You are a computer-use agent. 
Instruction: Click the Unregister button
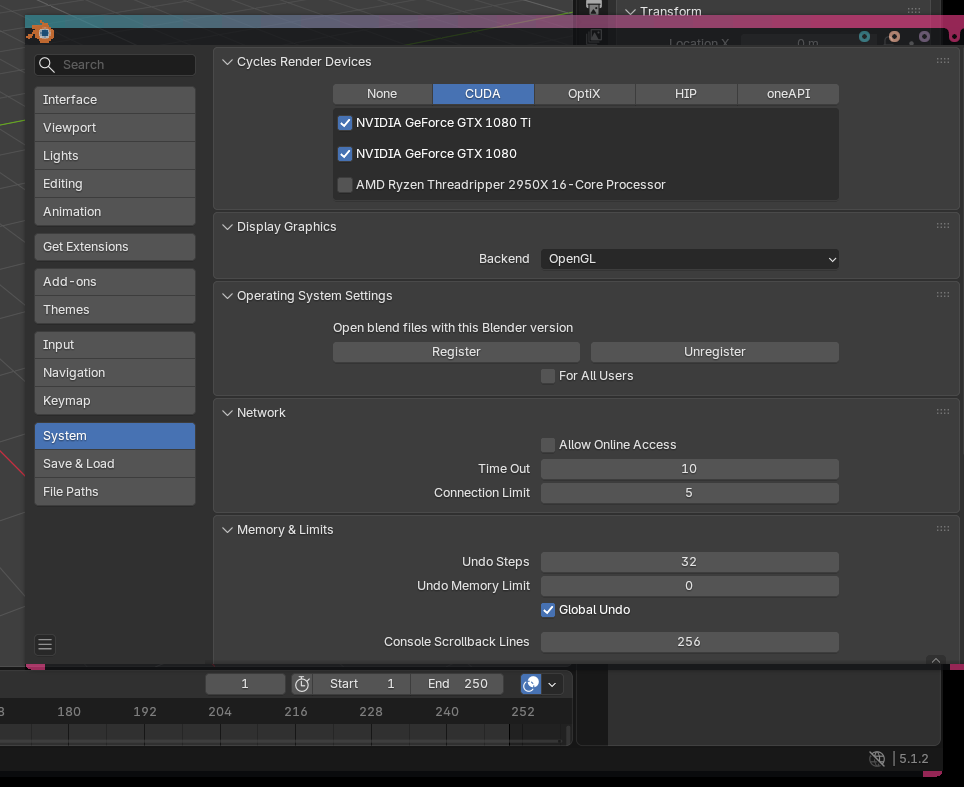tap(714, 352)
